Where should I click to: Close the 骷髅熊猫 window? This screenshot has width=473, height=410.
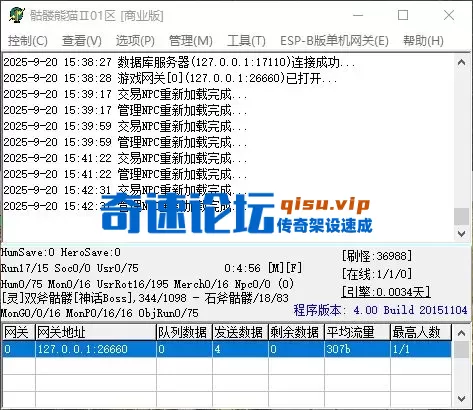(x=449, y=15)
